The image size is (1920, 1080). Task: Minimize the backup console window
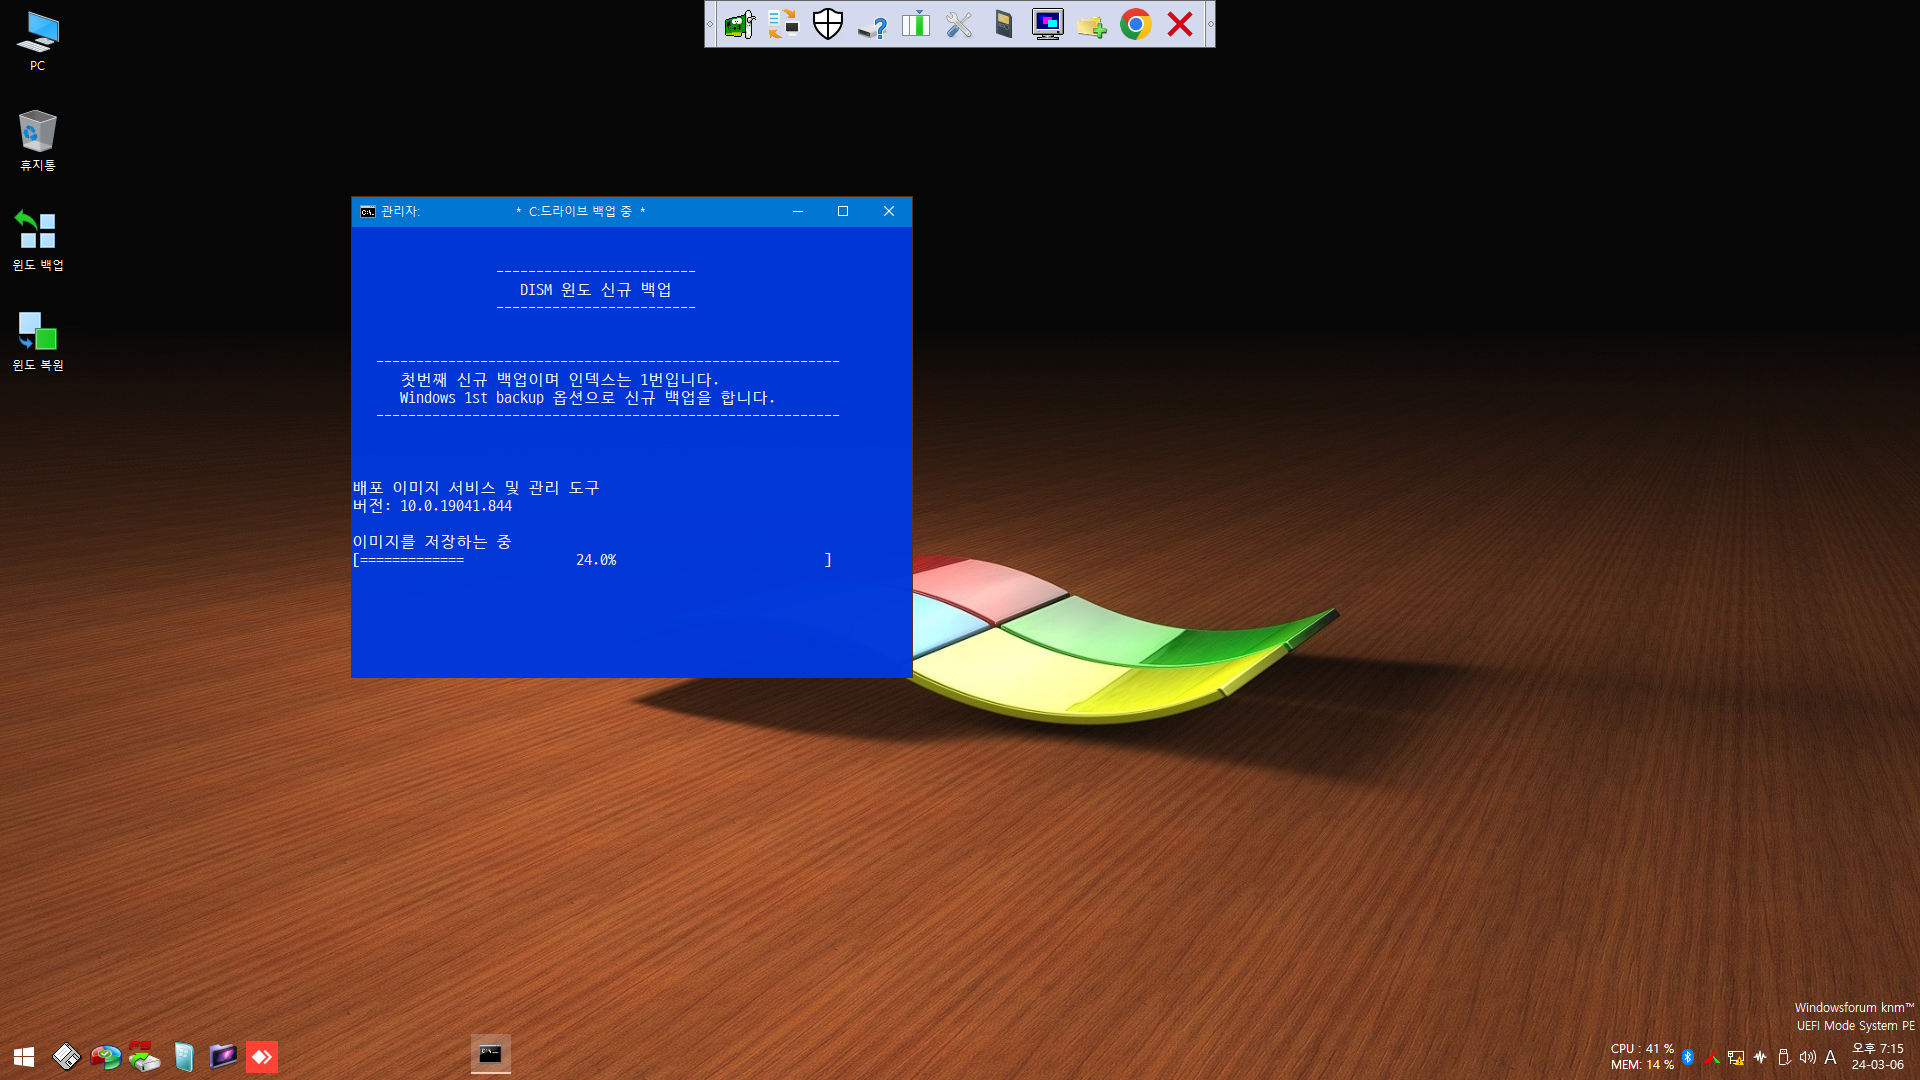[x=798, y=211]
